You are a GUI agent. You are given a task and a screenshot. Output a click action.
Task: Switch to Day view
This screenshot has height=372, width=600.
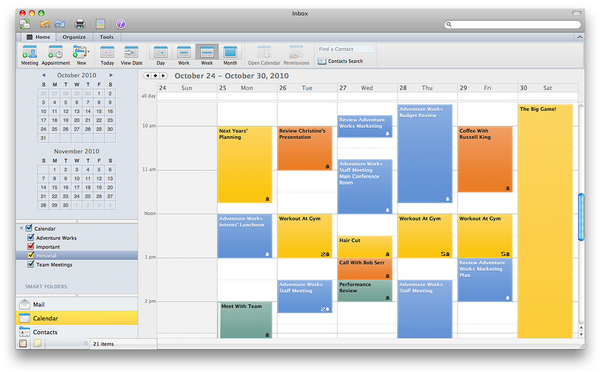pos(161,55)
